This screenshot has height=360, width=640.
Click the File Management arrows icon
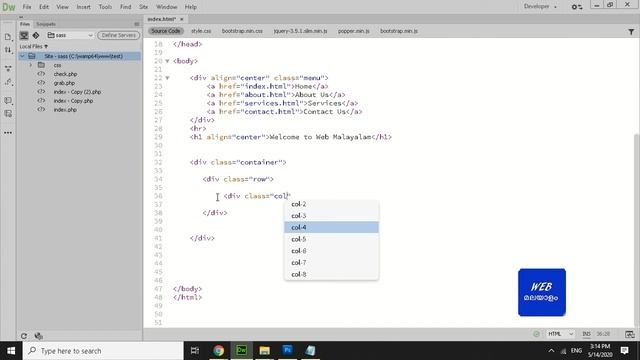click(x=8, y=50)
